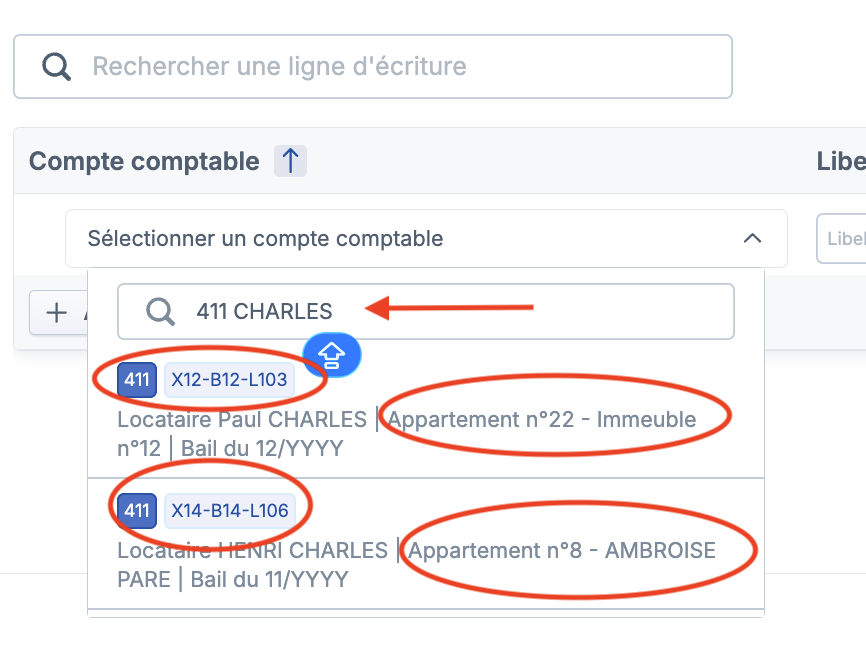Click the Libellé input field in the row
Image resolution: width=866 pixels, height=670 pixels.
(x=842, y=240)
